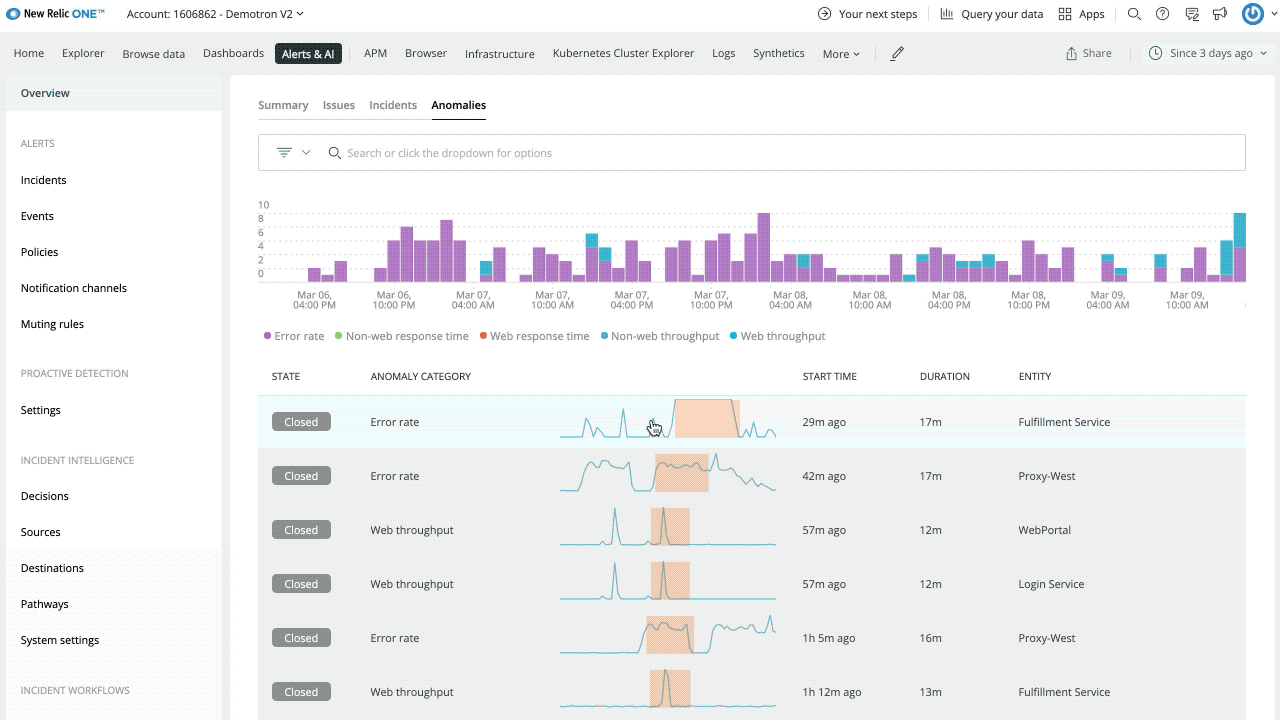The width and height of the screenshot is (1280, 720).
Task: Click the START TIME column header
Action: (829, 377)
